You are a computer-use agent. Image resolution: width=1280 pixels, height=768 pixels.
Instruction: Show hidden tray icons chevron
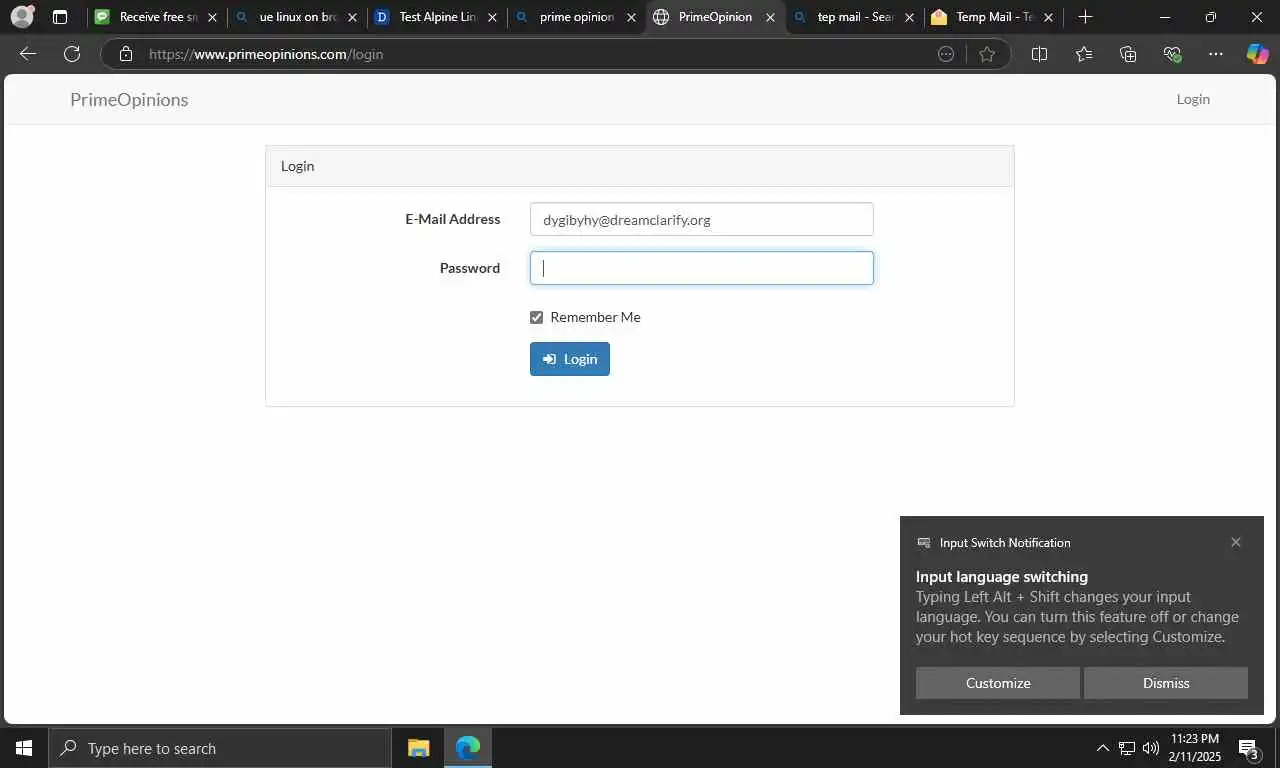(1102, 748)
